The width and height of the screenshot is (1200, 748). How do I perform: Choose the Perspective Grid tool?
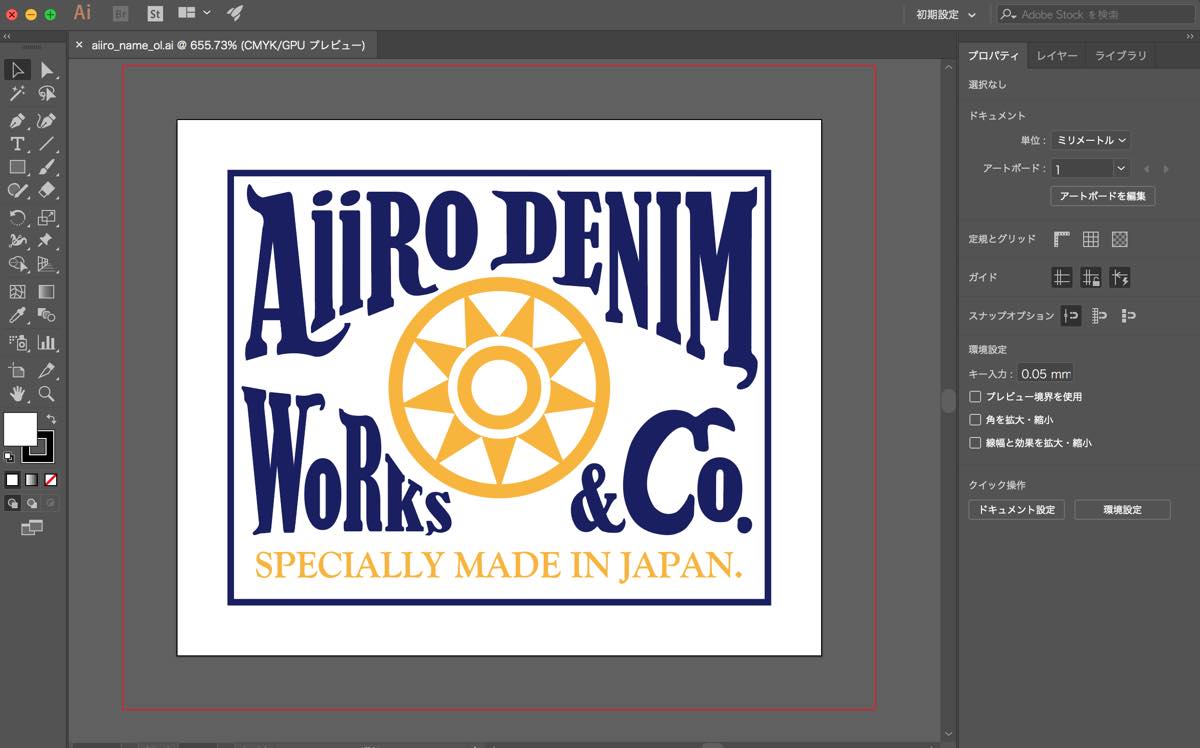coord(46,264)
